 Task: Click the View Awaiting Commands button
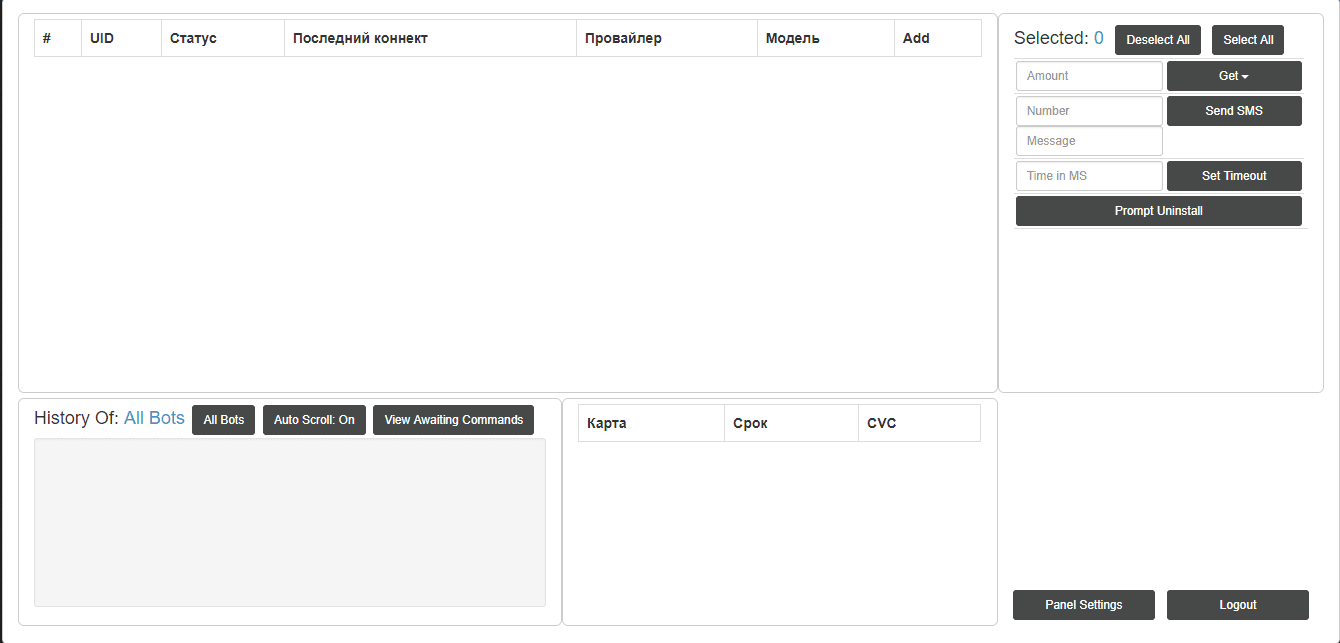(453, 420)
